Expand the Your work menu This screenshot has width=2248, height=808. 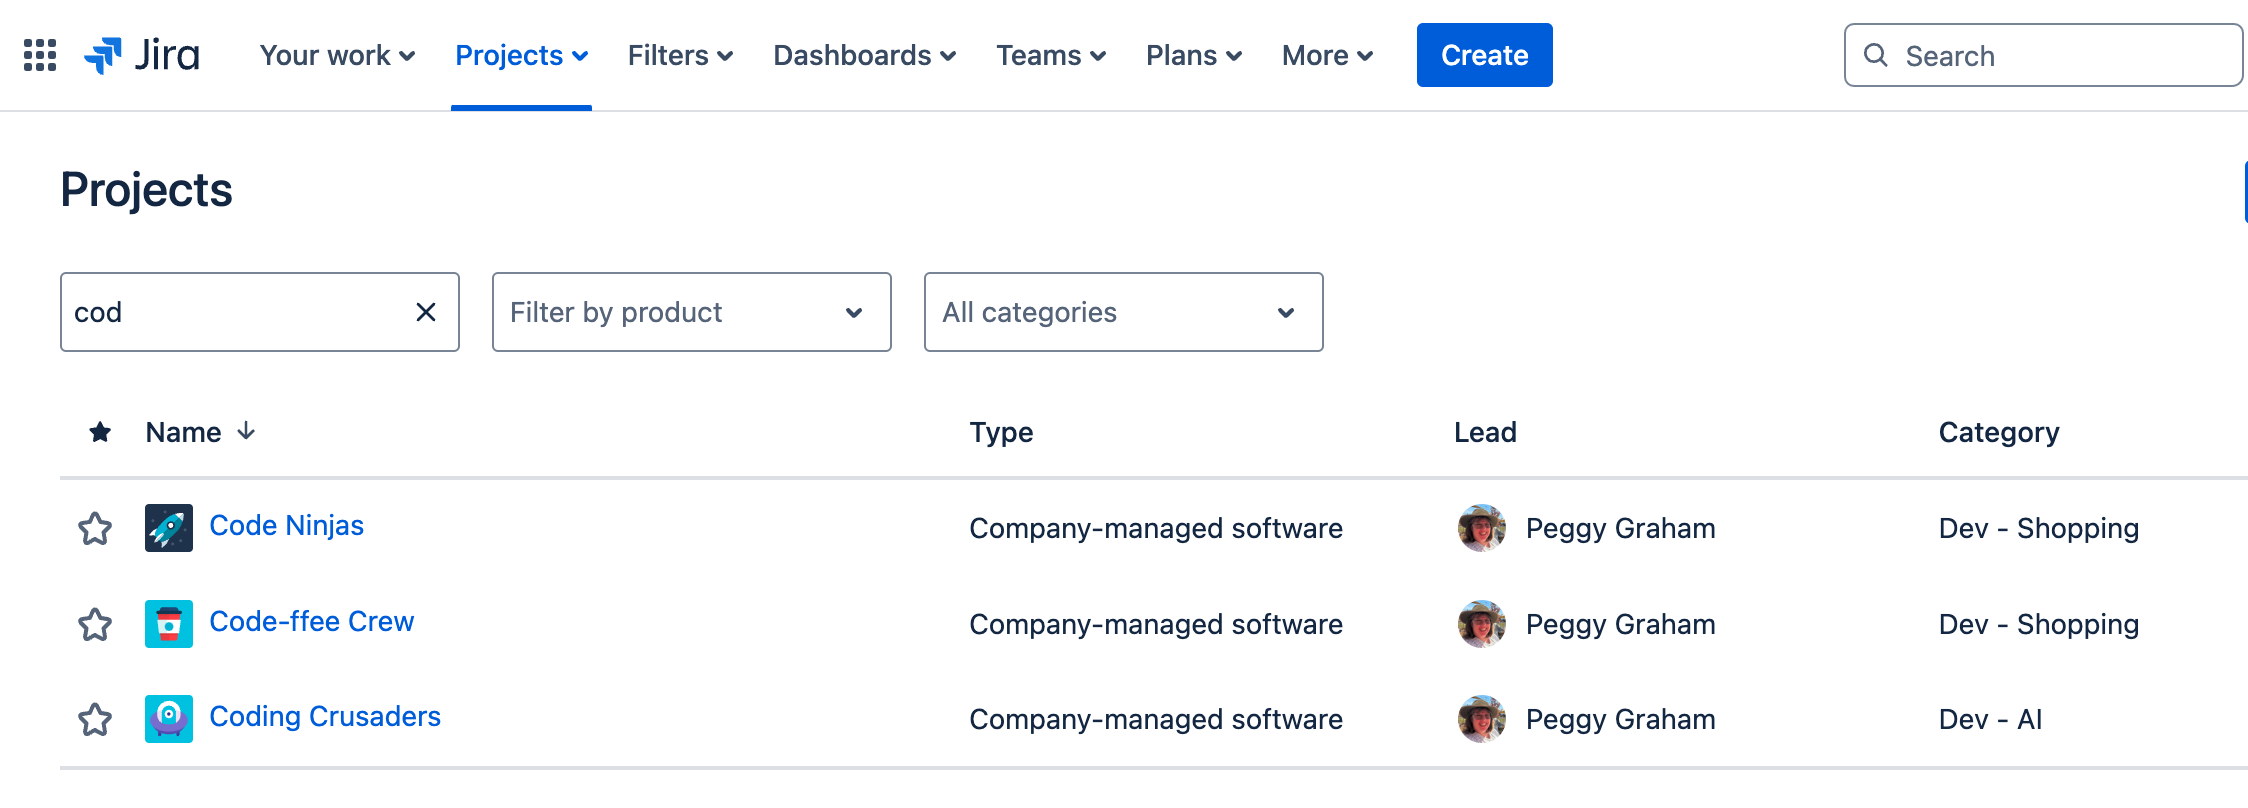337,55
